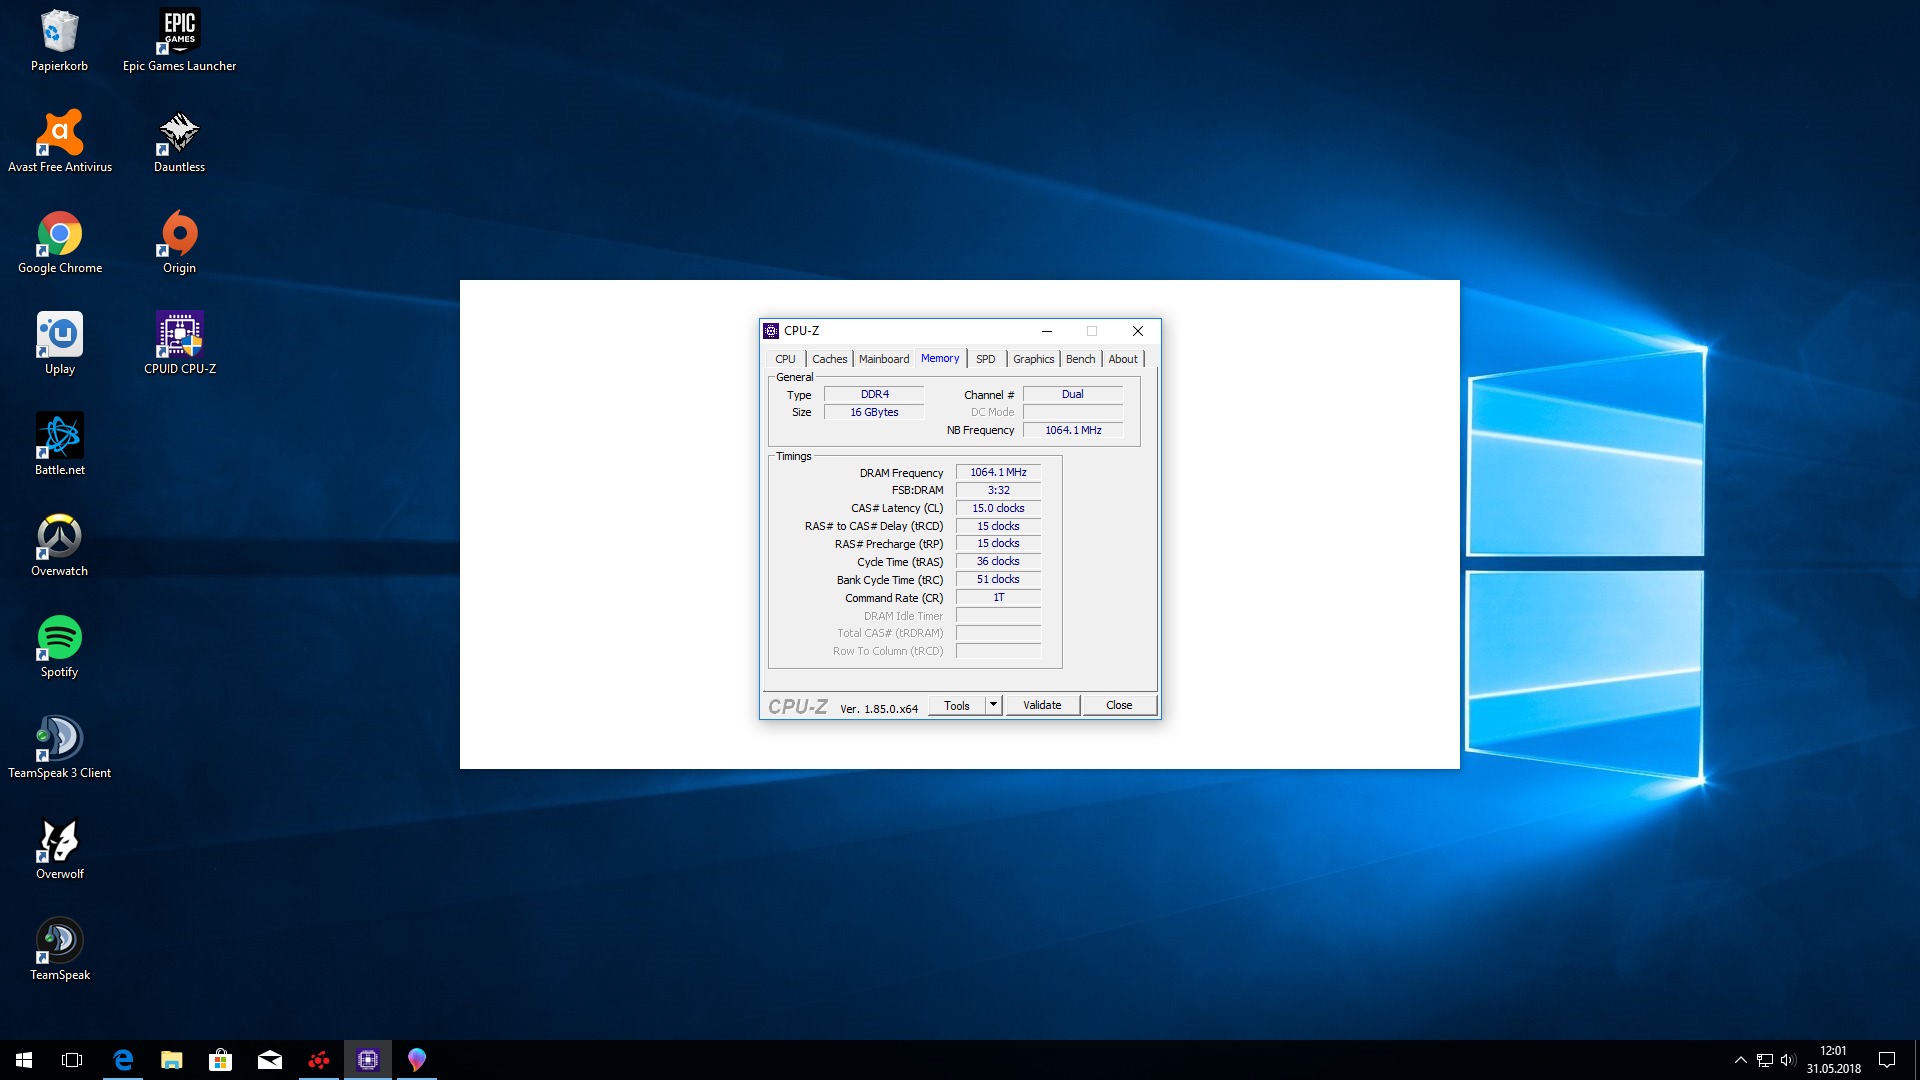Switch to the SPD tab

click(x=985, y=359)
